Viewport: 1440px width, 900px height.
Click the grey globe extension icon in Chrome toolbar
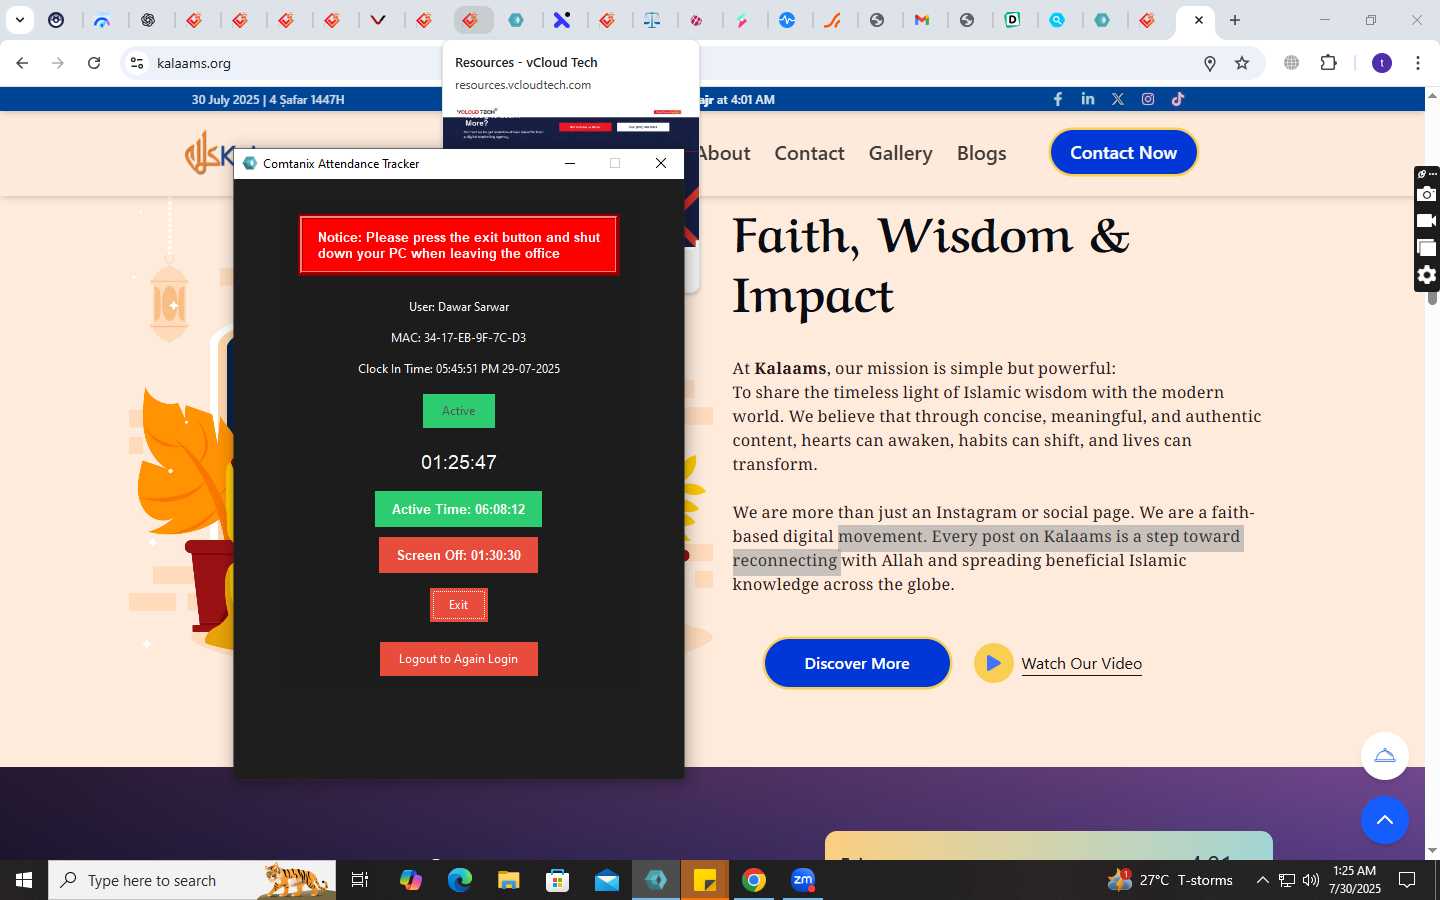(1292, 63)
